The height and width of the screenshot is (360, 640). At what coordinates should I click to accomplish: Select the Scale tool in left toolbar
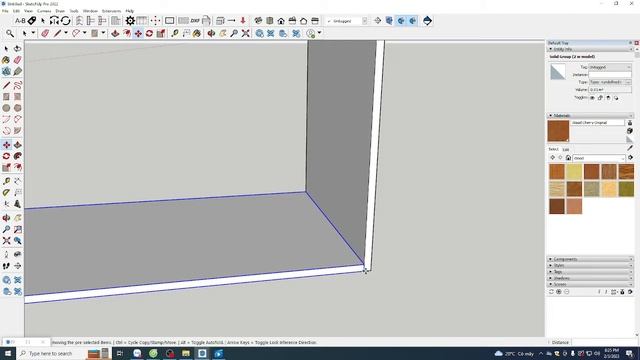coord(7,167)
